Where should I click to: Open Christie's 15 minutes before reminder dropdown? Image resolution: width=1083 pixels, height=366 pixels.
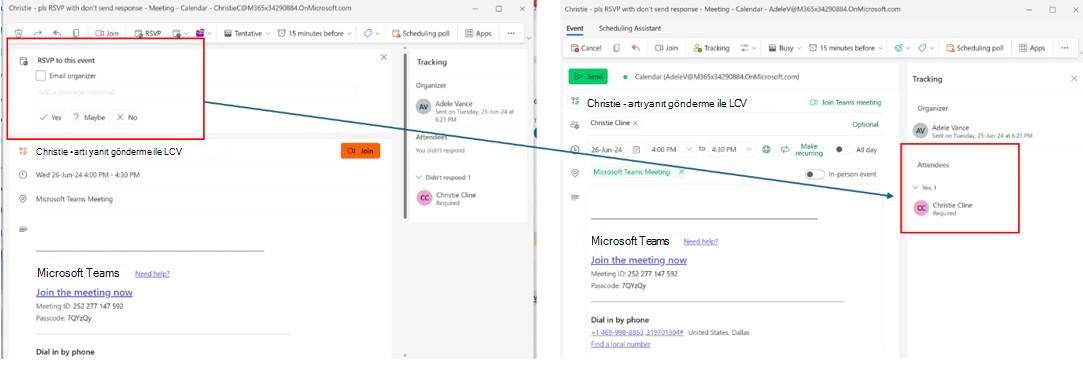pos(315,33)
